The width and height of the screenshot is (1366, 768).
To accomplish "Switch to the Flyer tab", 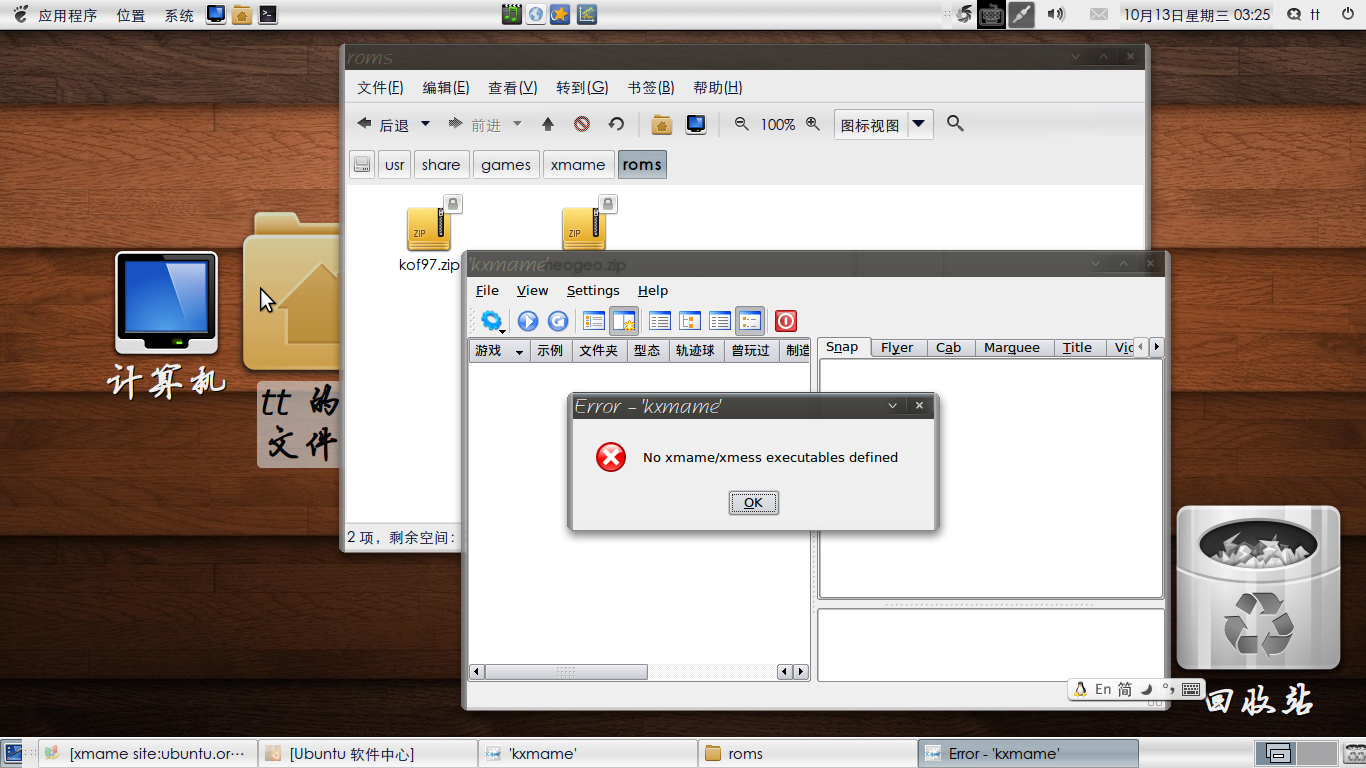I will (x=897, y=348).
